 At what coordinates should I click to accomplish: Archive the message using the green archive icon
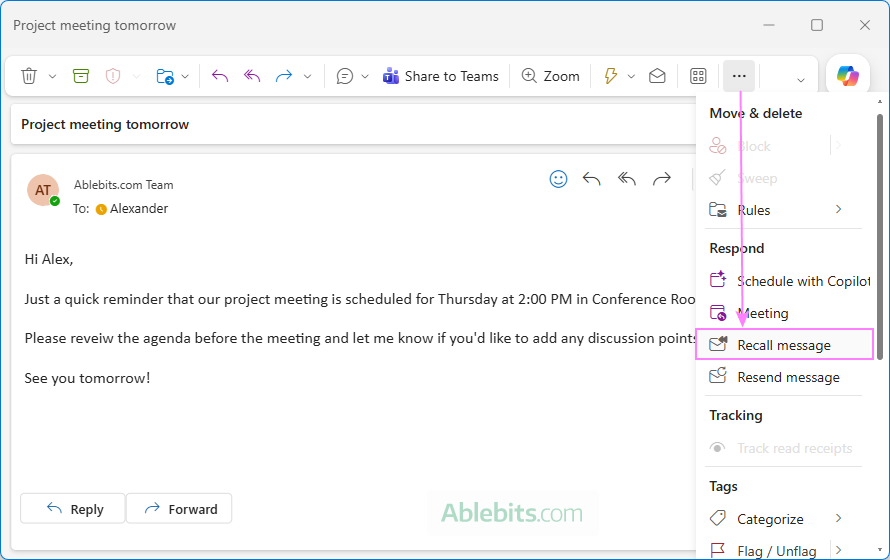click(81, 76)
